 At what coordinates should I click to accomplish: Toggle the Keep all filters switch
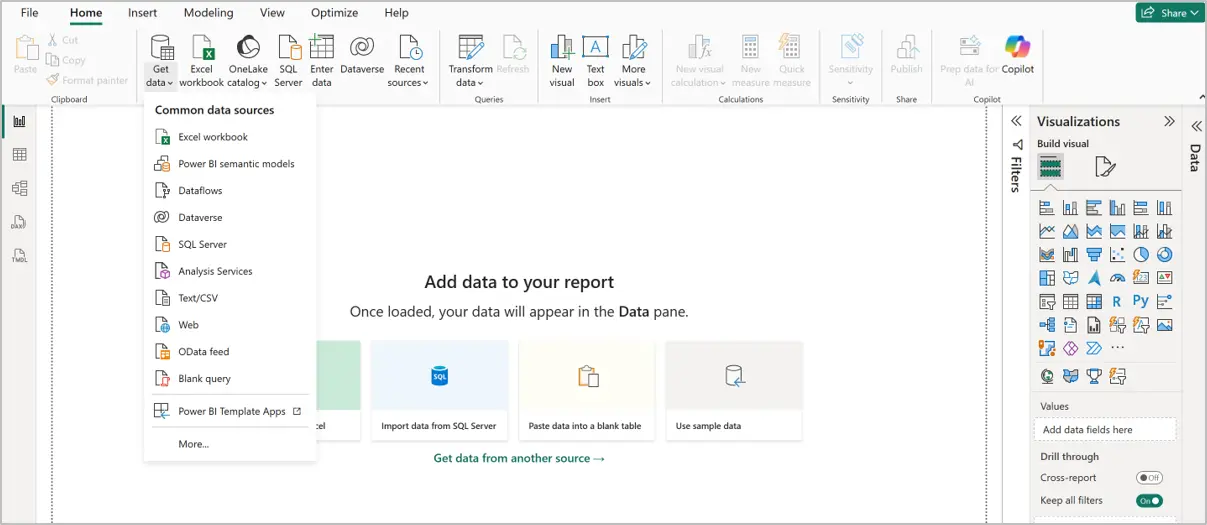point(1149,501)
